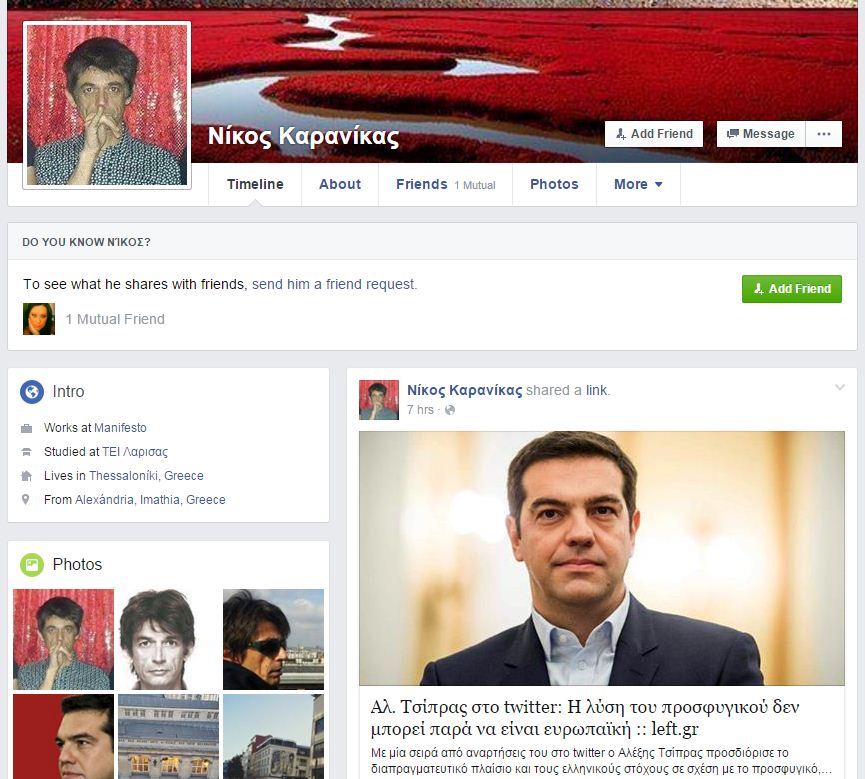Click Add Friend on the cover photo
Screen dimensions: 865x779
coord(654,134)
